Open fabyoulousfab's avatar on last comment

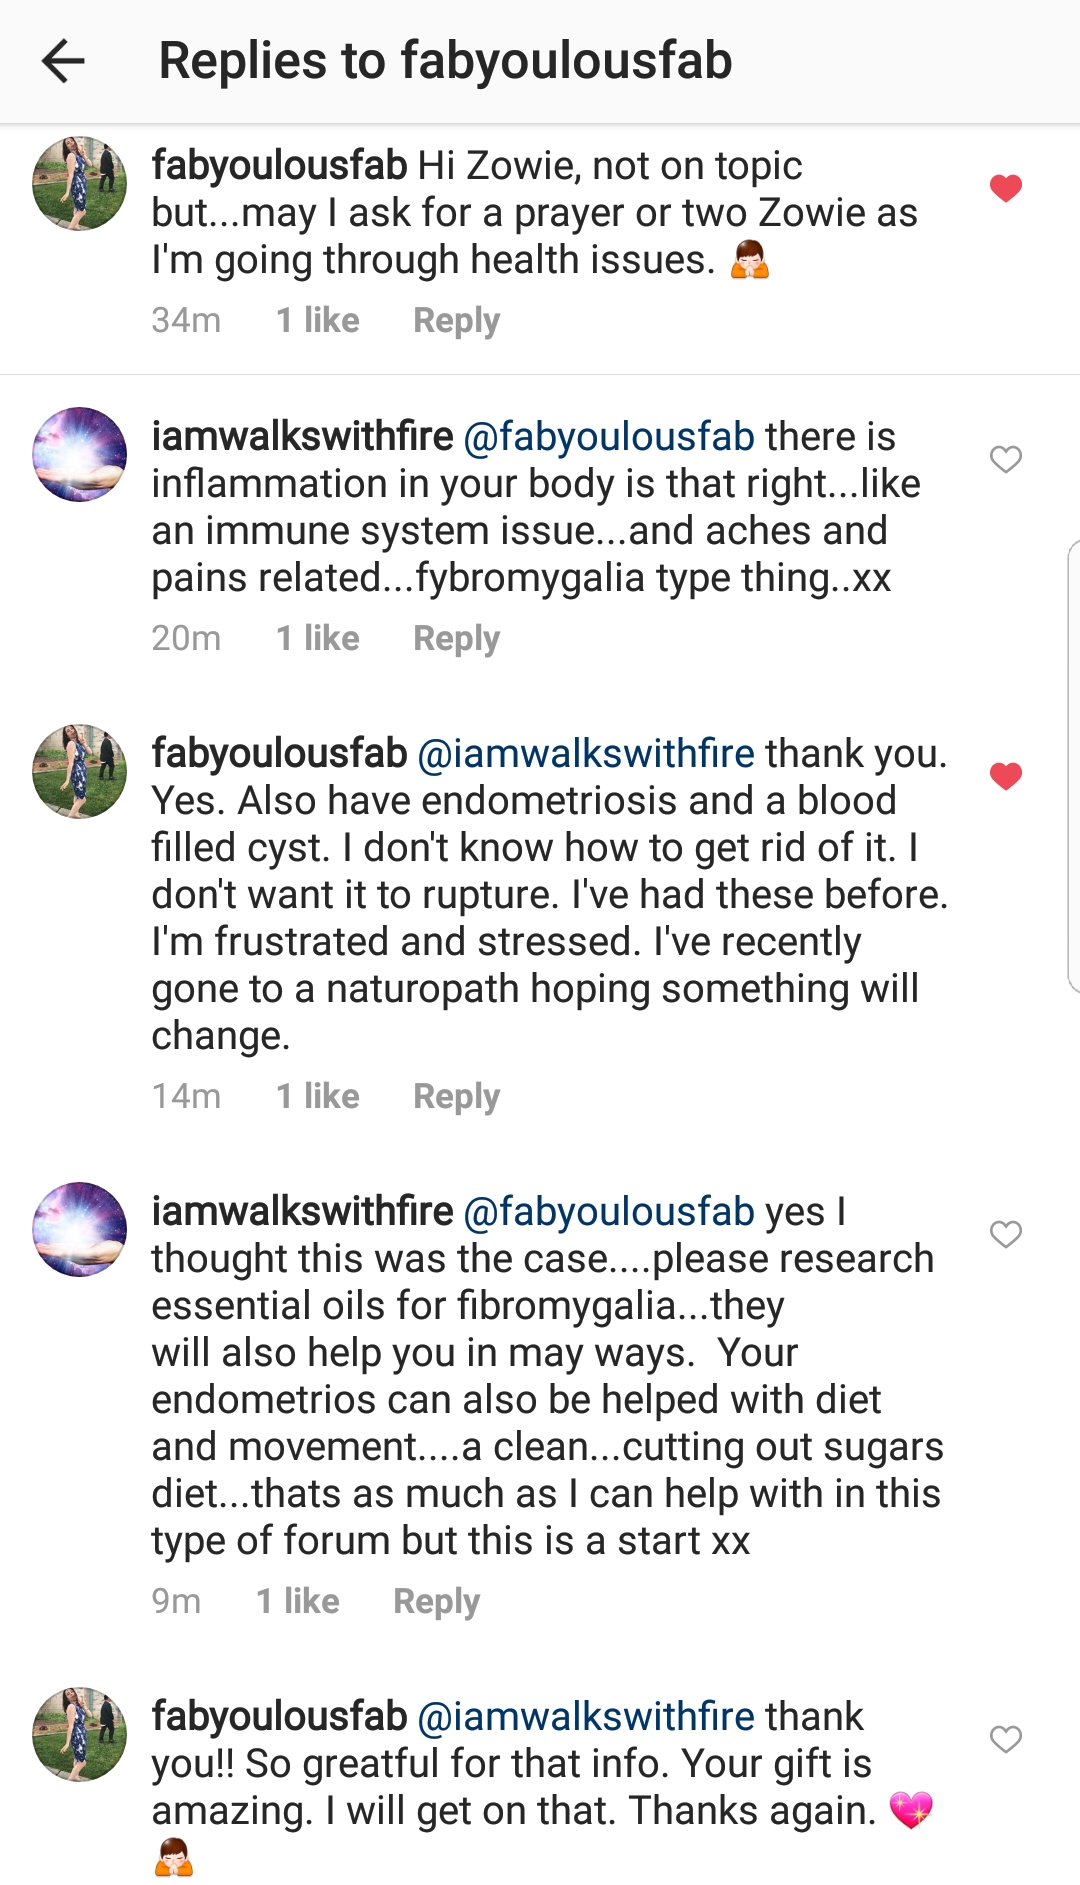coord(80,1734)
